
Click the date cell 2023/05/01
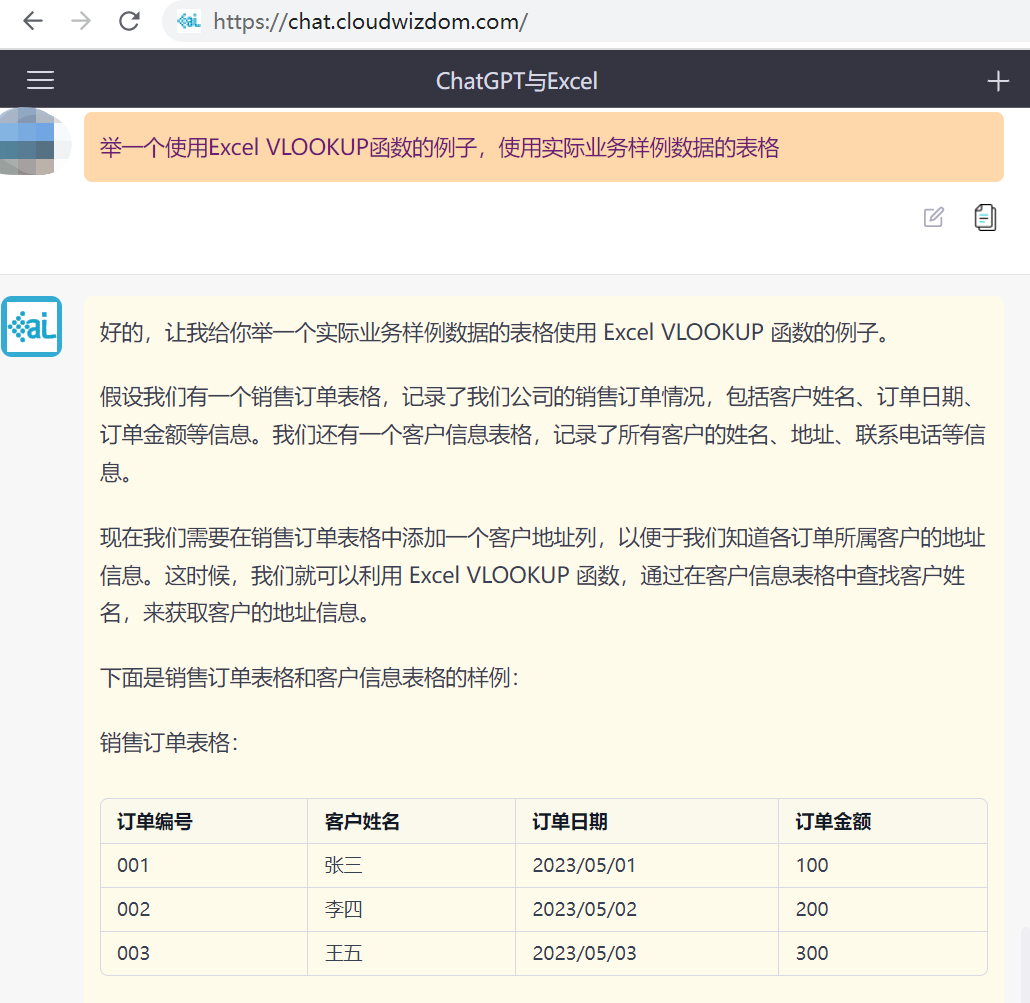pos(647,866)
